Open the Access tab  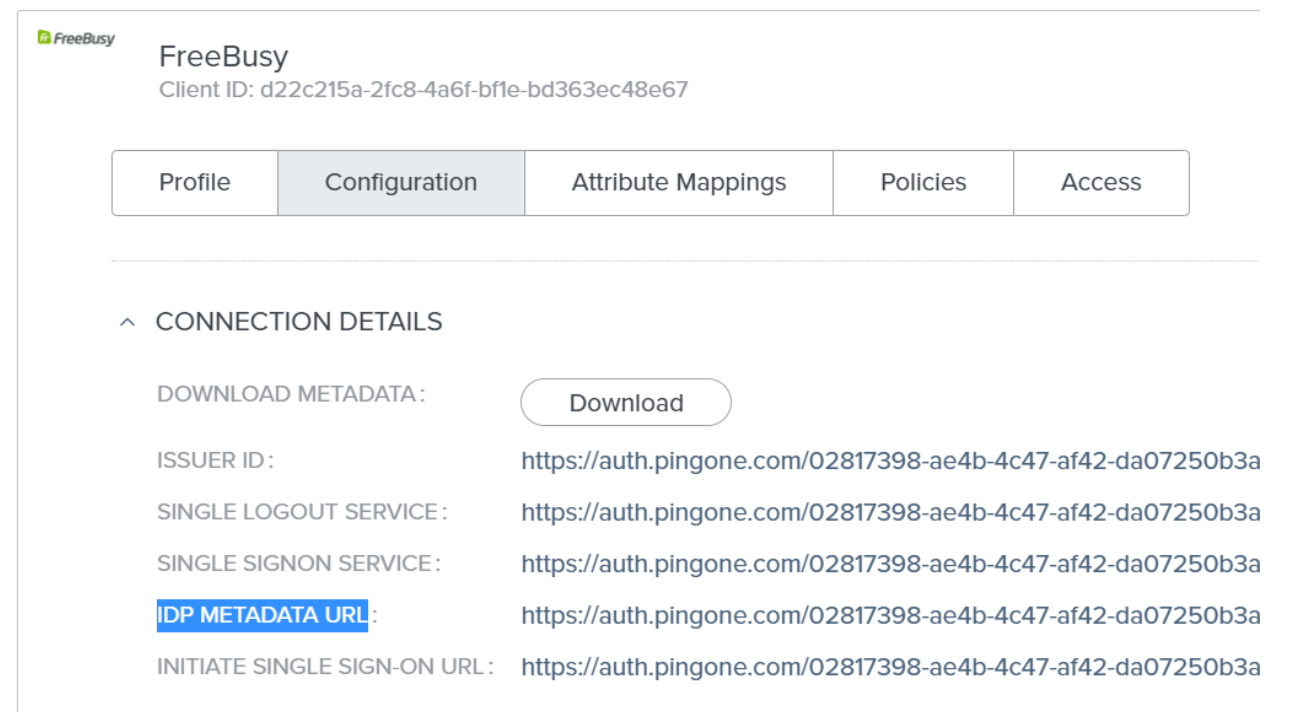[1101, 183]
